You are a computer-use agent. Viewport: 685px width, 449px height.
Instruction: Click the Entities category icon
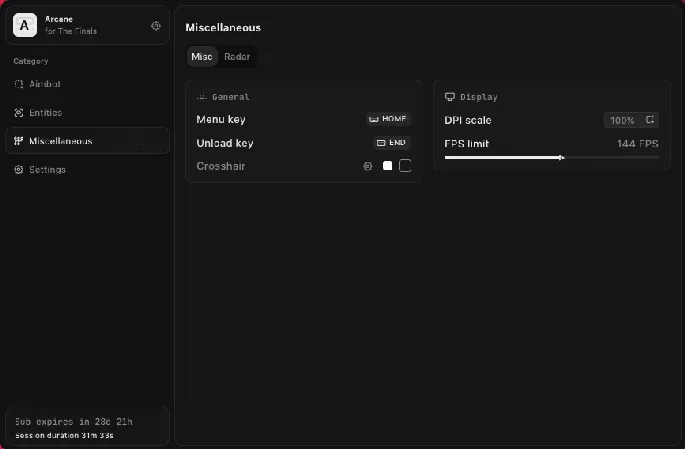[19, 113]
